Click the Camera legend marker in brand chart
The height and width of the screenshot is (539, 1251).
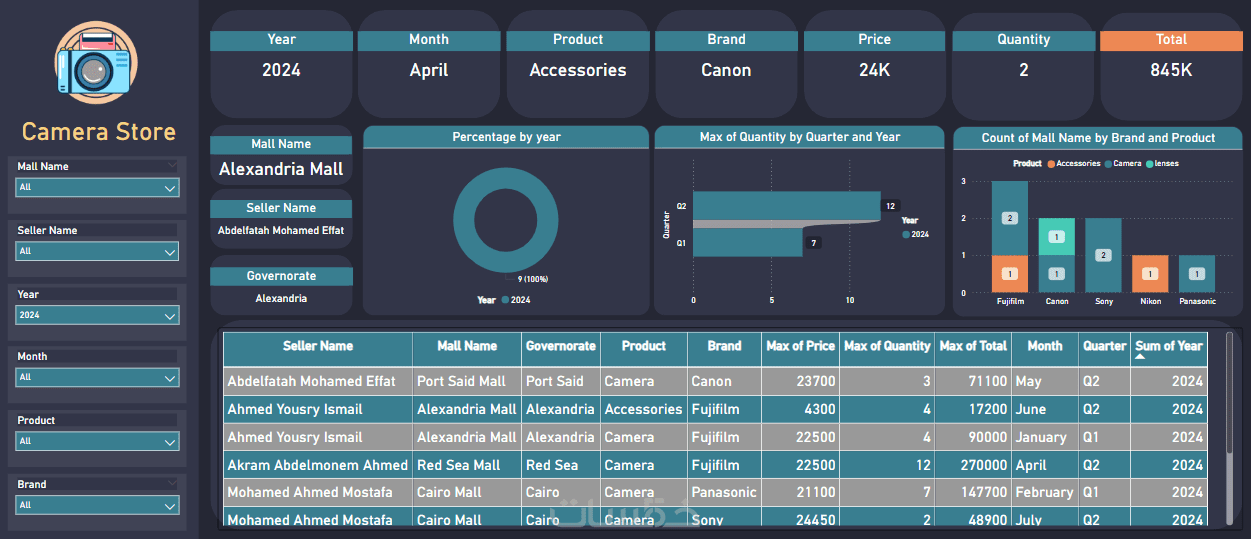coord(1109,163)
